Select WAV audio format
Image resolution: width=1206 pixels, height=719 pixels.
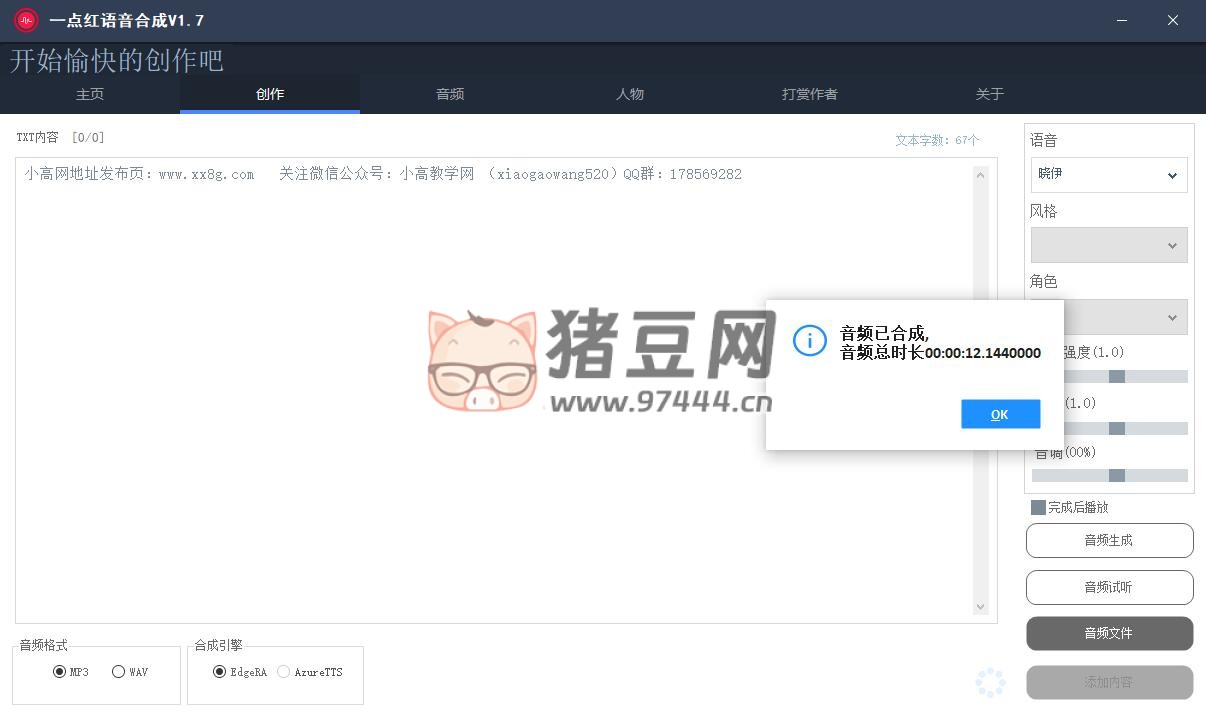tap(119, 672)
